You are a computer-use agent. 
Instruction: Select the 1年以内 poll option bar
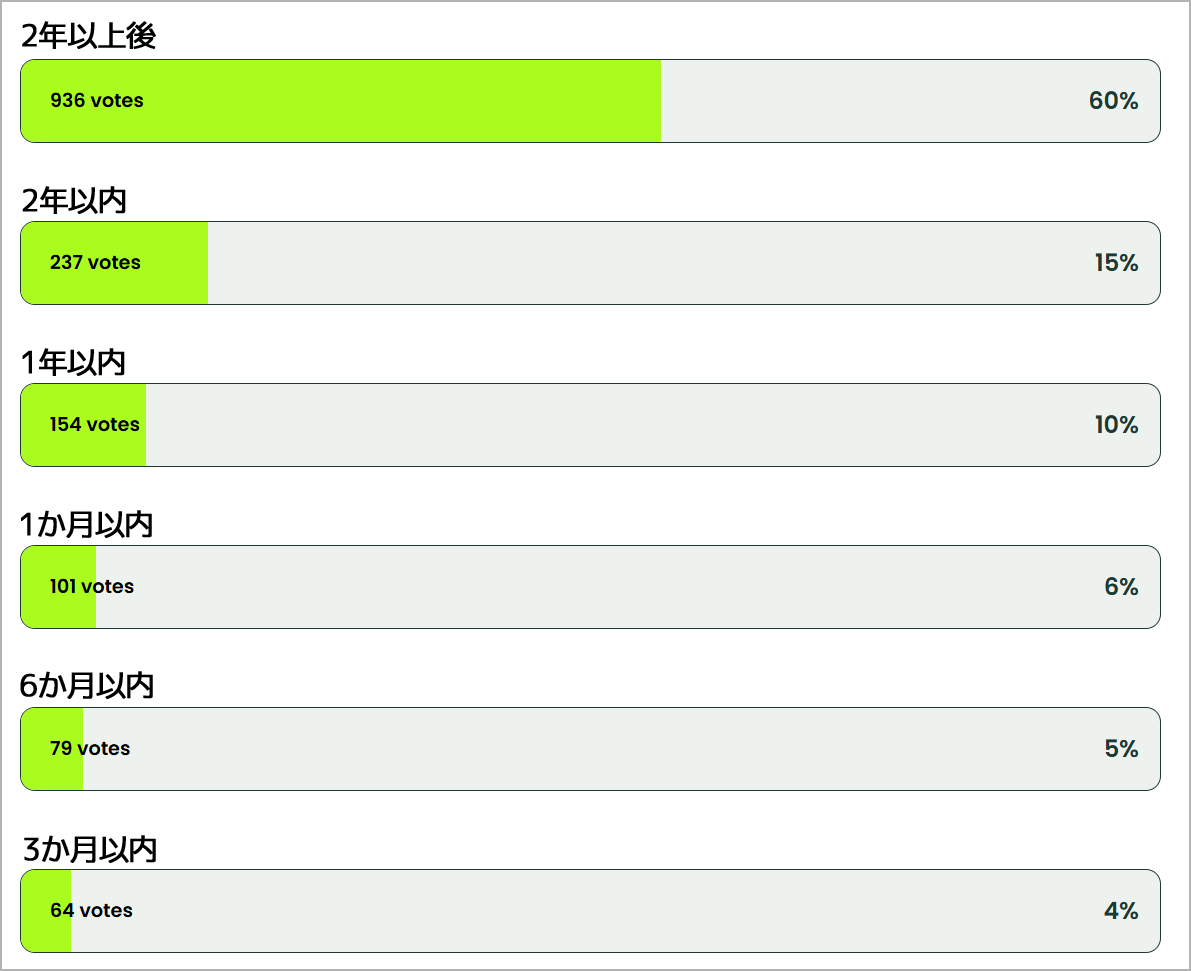590,425
